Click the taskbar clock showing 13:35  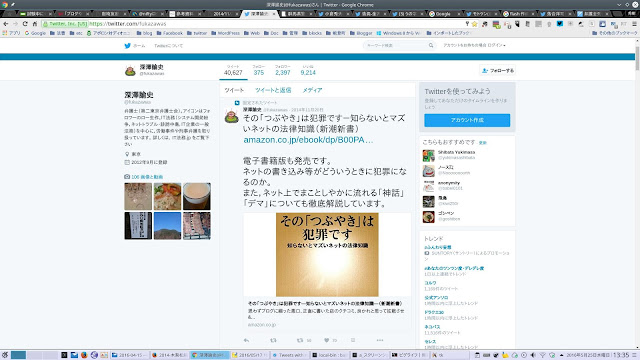point(621,355)
